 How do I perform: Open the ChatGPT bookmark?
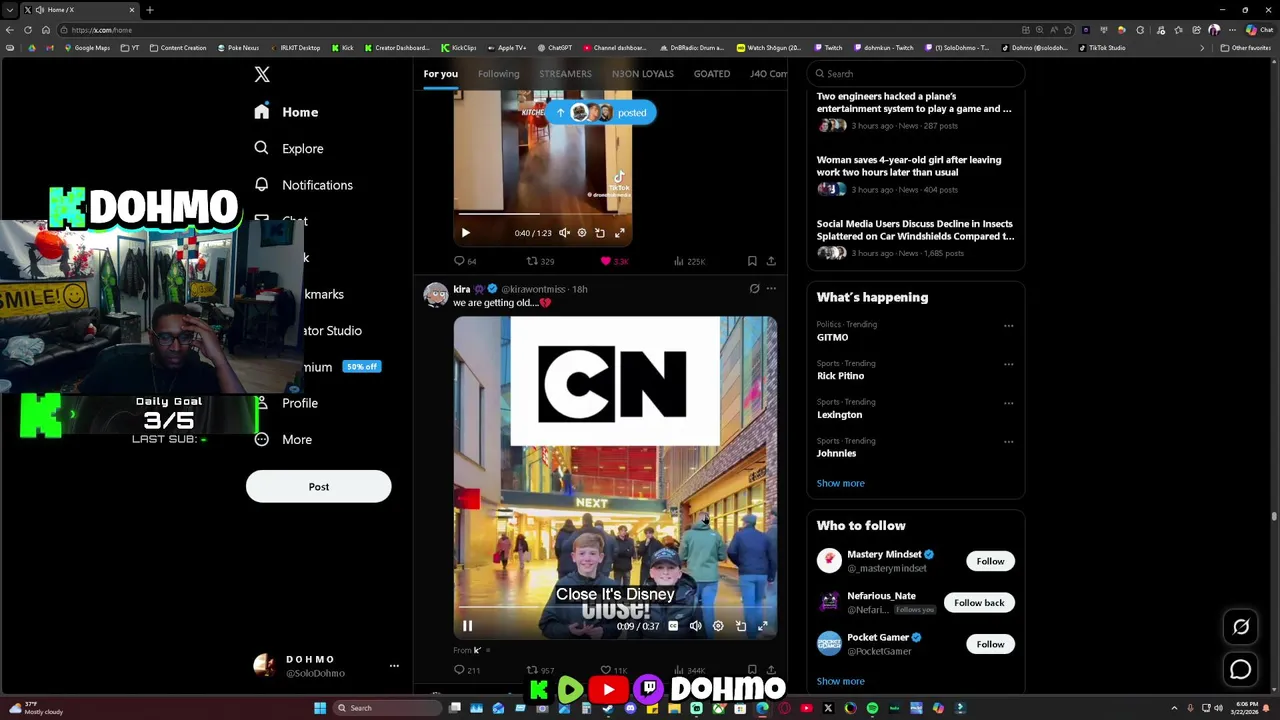(555, 48)
